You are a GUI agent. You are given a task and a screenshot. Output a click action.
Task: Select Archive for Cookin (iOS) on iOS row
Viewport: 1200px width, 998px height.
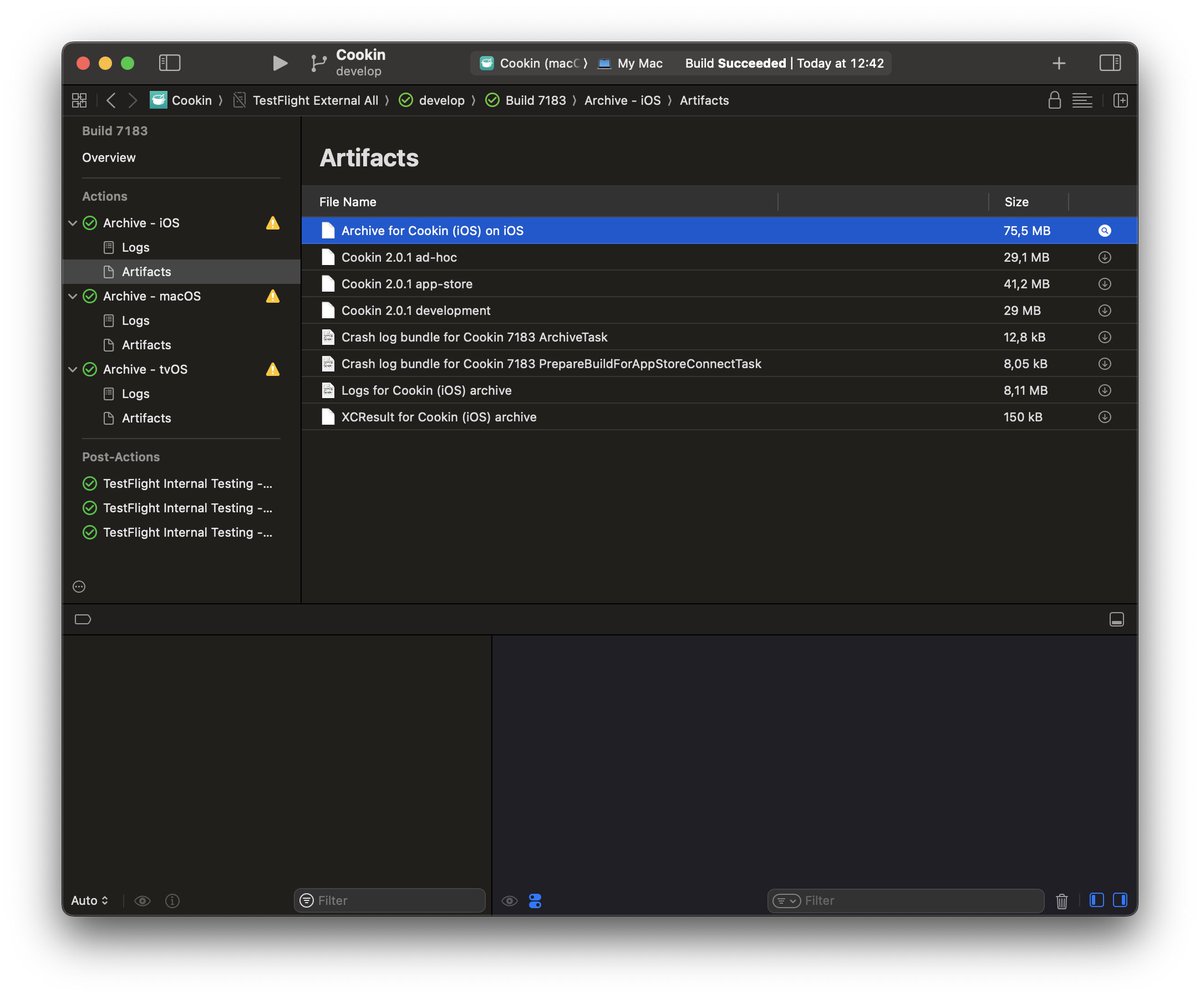pyautogui.click(x=719, y=231)
